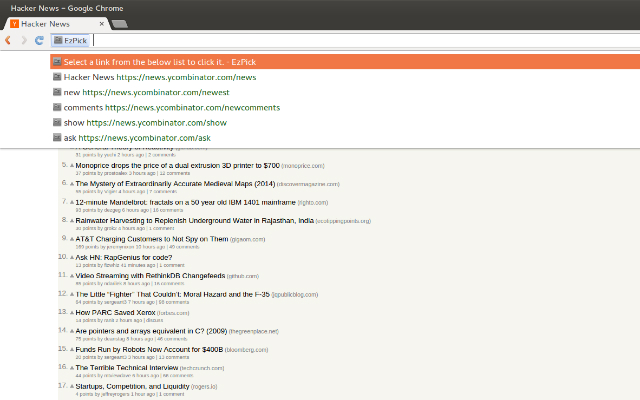Viewport: 640px width, 400px height.
Task: Open 12-minute Mandelbrot IBM 1401 article
Action: tap(185, 202)
